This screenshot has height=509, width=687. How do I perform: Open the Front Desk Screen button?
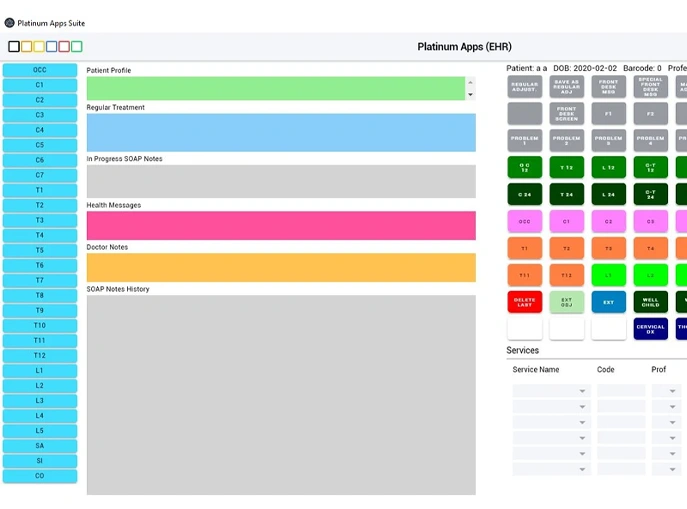(x=567, y=114)
